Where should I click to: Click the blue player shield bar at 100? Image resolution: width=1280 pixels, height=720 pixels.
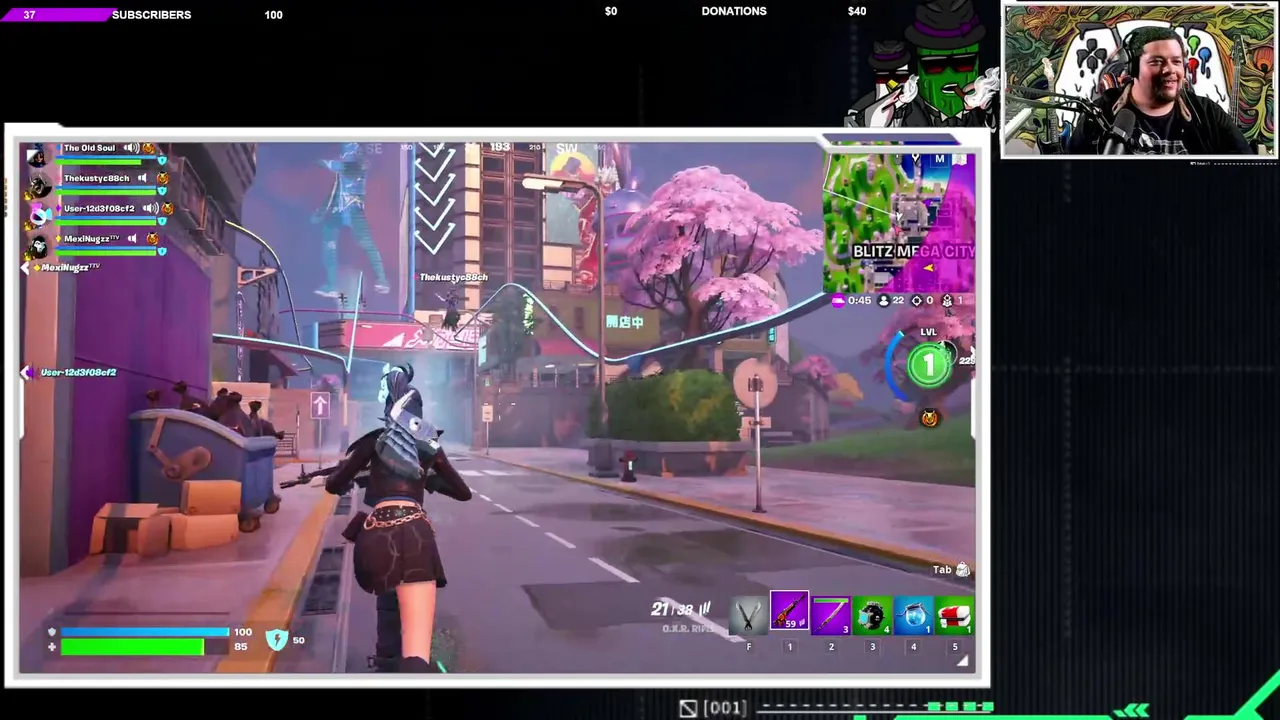145,632
